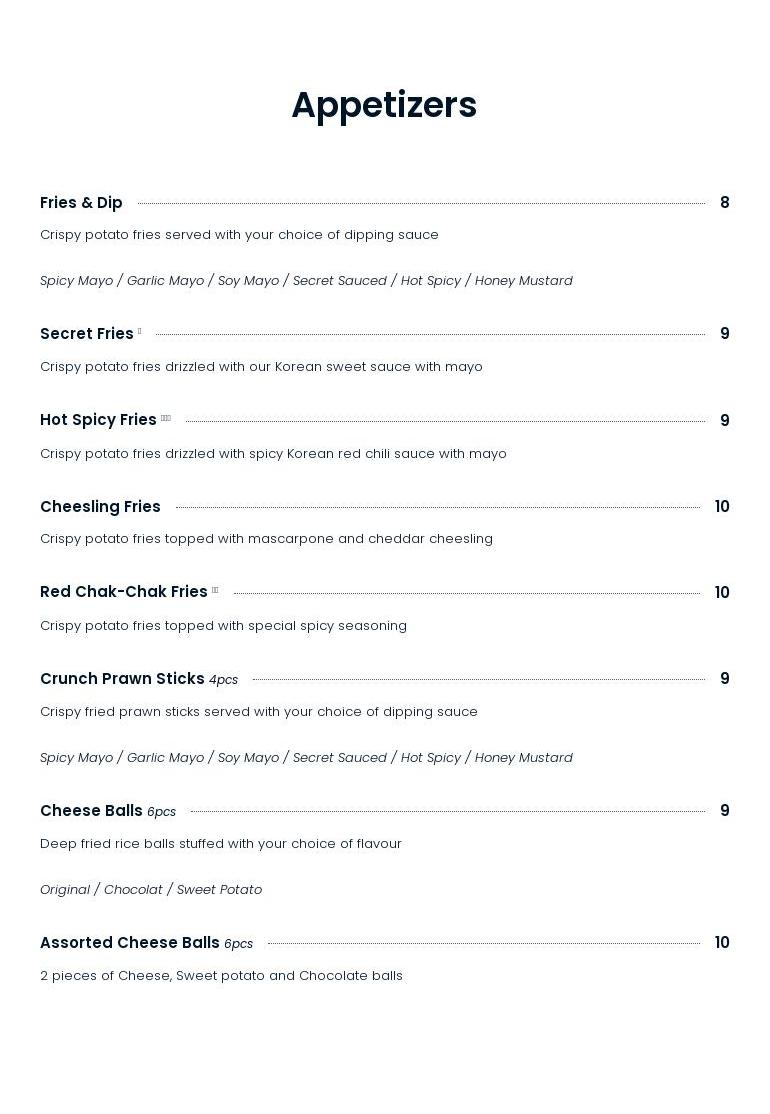Click the Original / Chocolat / Sweet Potato flavours line
This screenshot has height=1114, width=770.
click(151, 890)
